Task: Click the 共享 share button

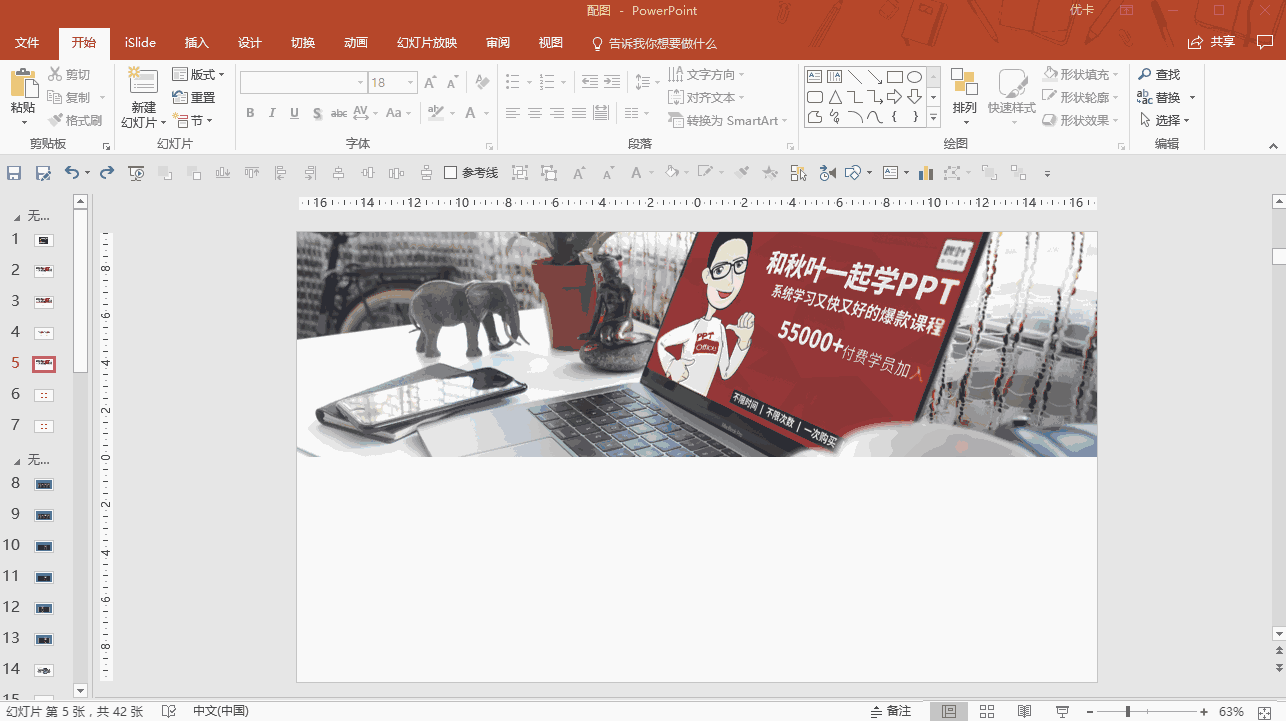Action: click(1211, 42)
